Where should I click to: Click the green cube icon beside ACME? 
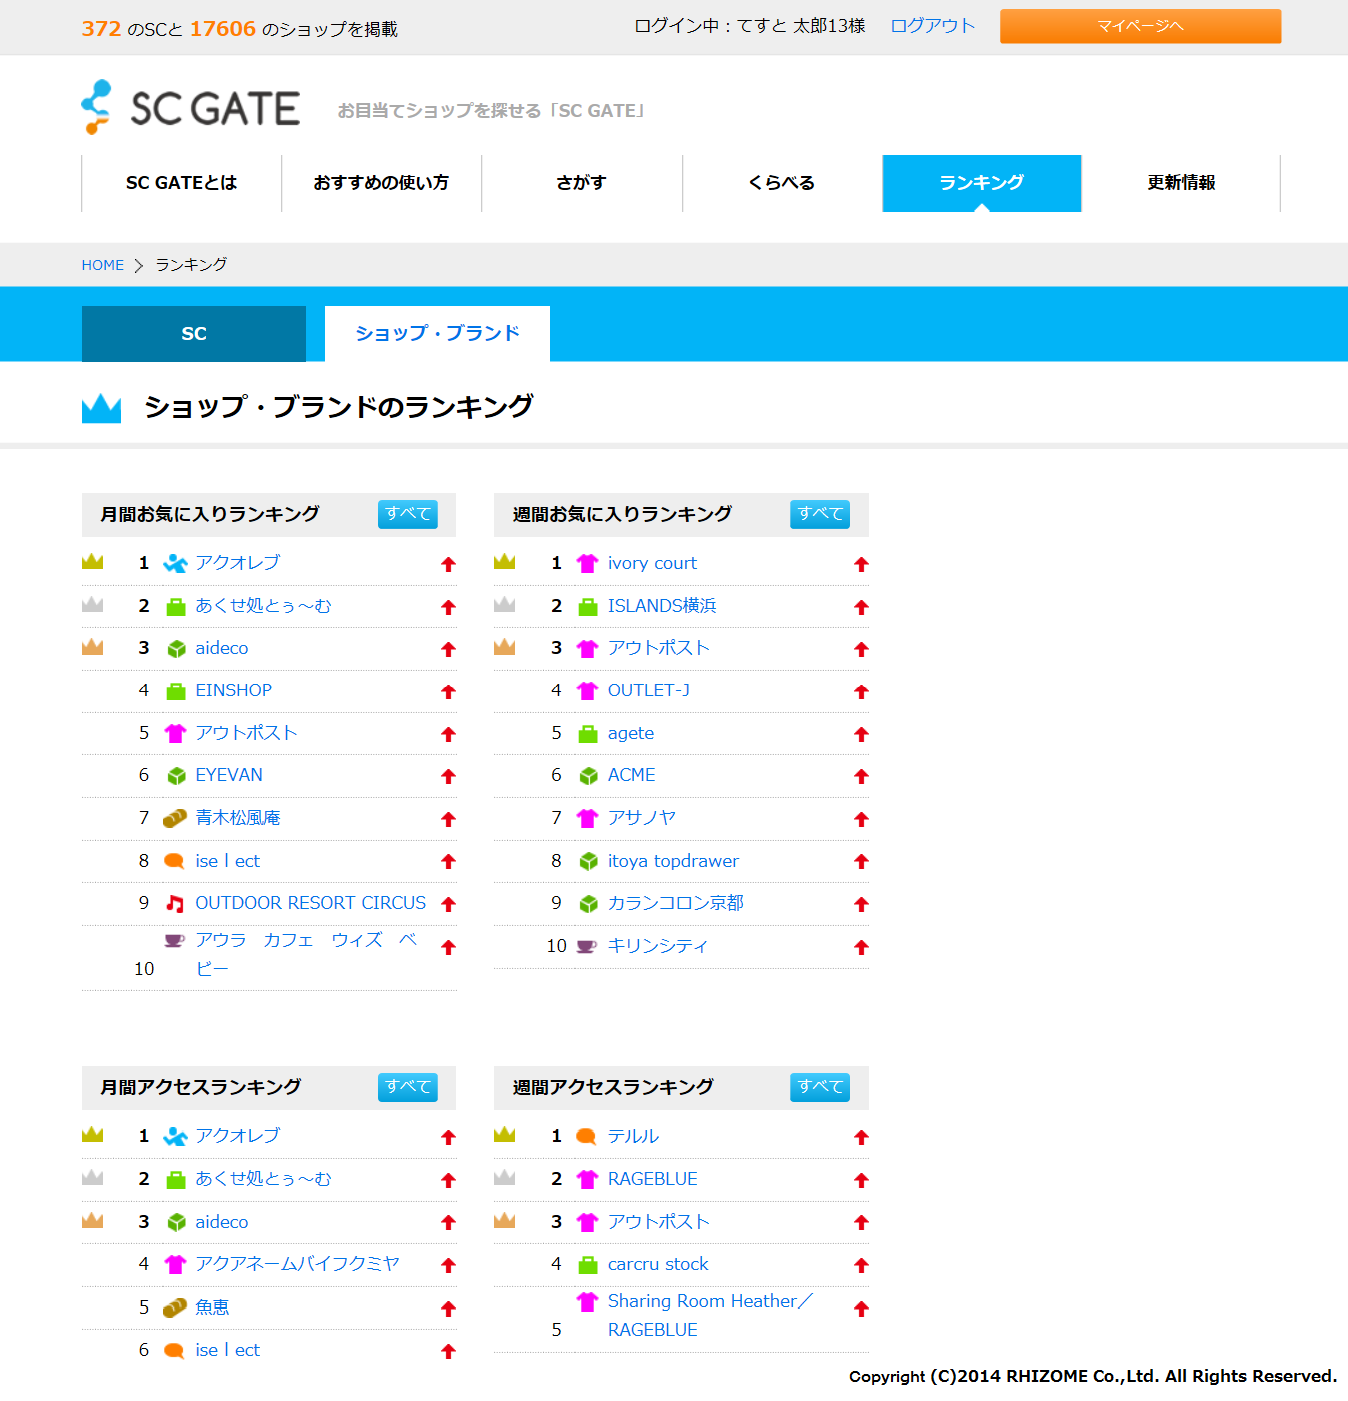[x=588, y=776]
